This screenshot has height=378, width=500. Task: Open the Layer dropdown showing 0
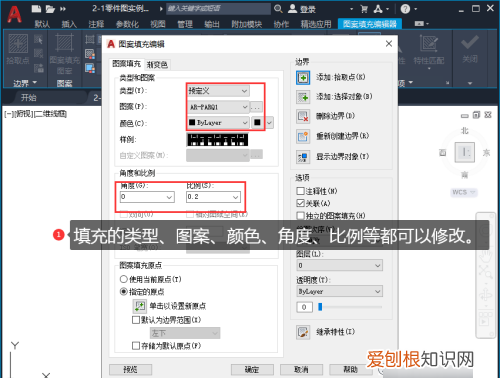coord(339,265)
